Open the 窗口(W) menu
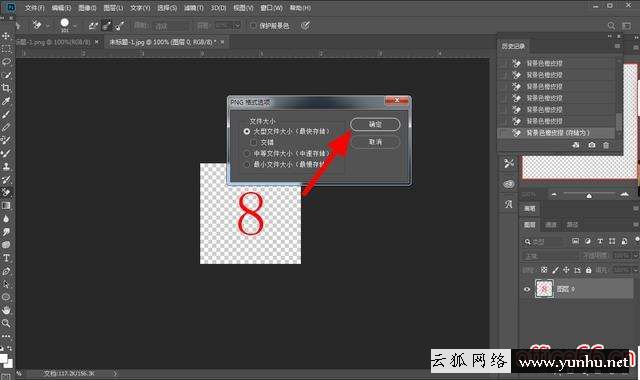Screen dimensions: 640x380 [271, 8]
